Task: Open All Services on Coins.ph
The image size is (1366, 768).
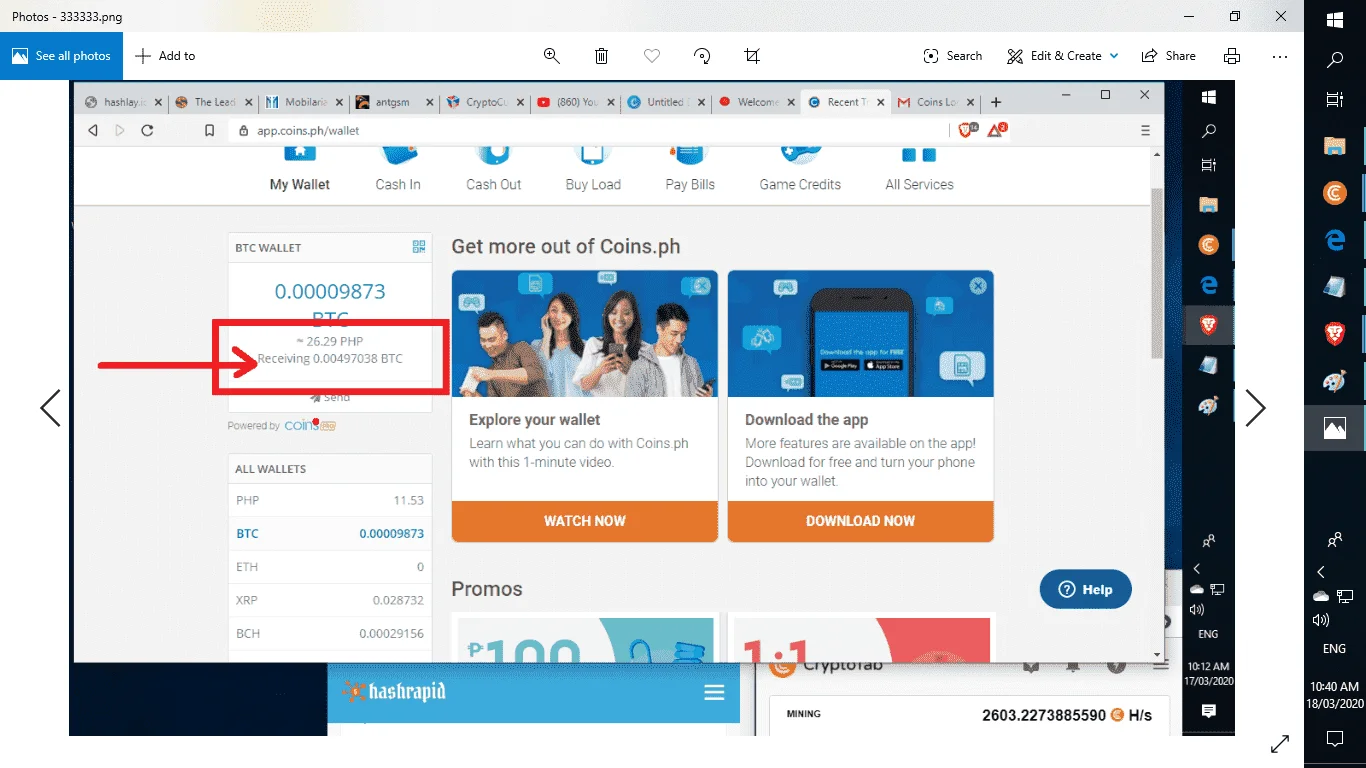Action: click(x=919, y=168)
